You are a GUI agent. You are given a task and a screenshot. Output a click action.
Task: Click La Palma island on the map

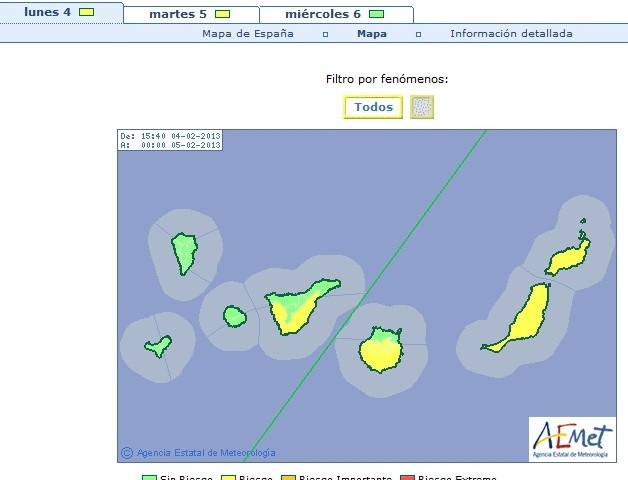click(x=184, y=251)
